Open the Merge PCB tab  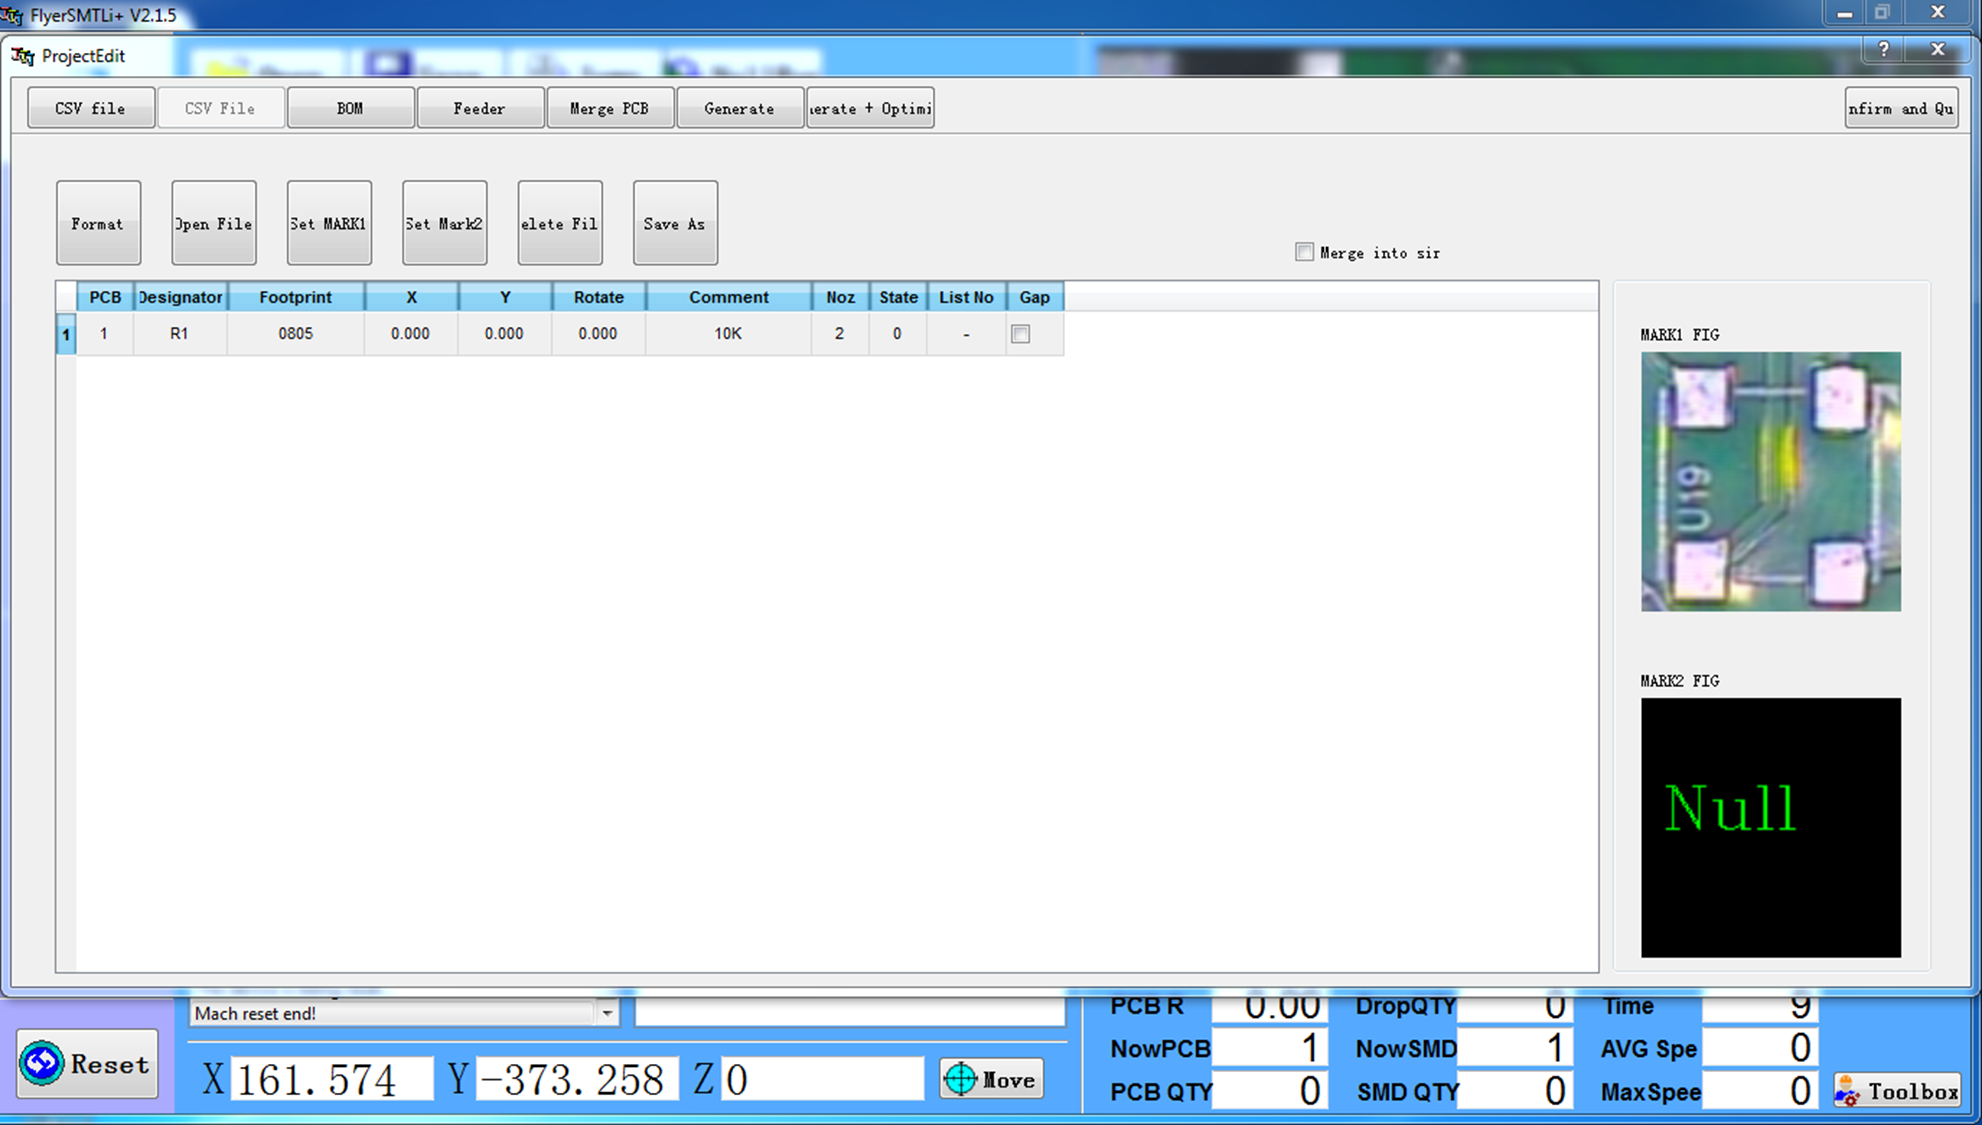610,108
